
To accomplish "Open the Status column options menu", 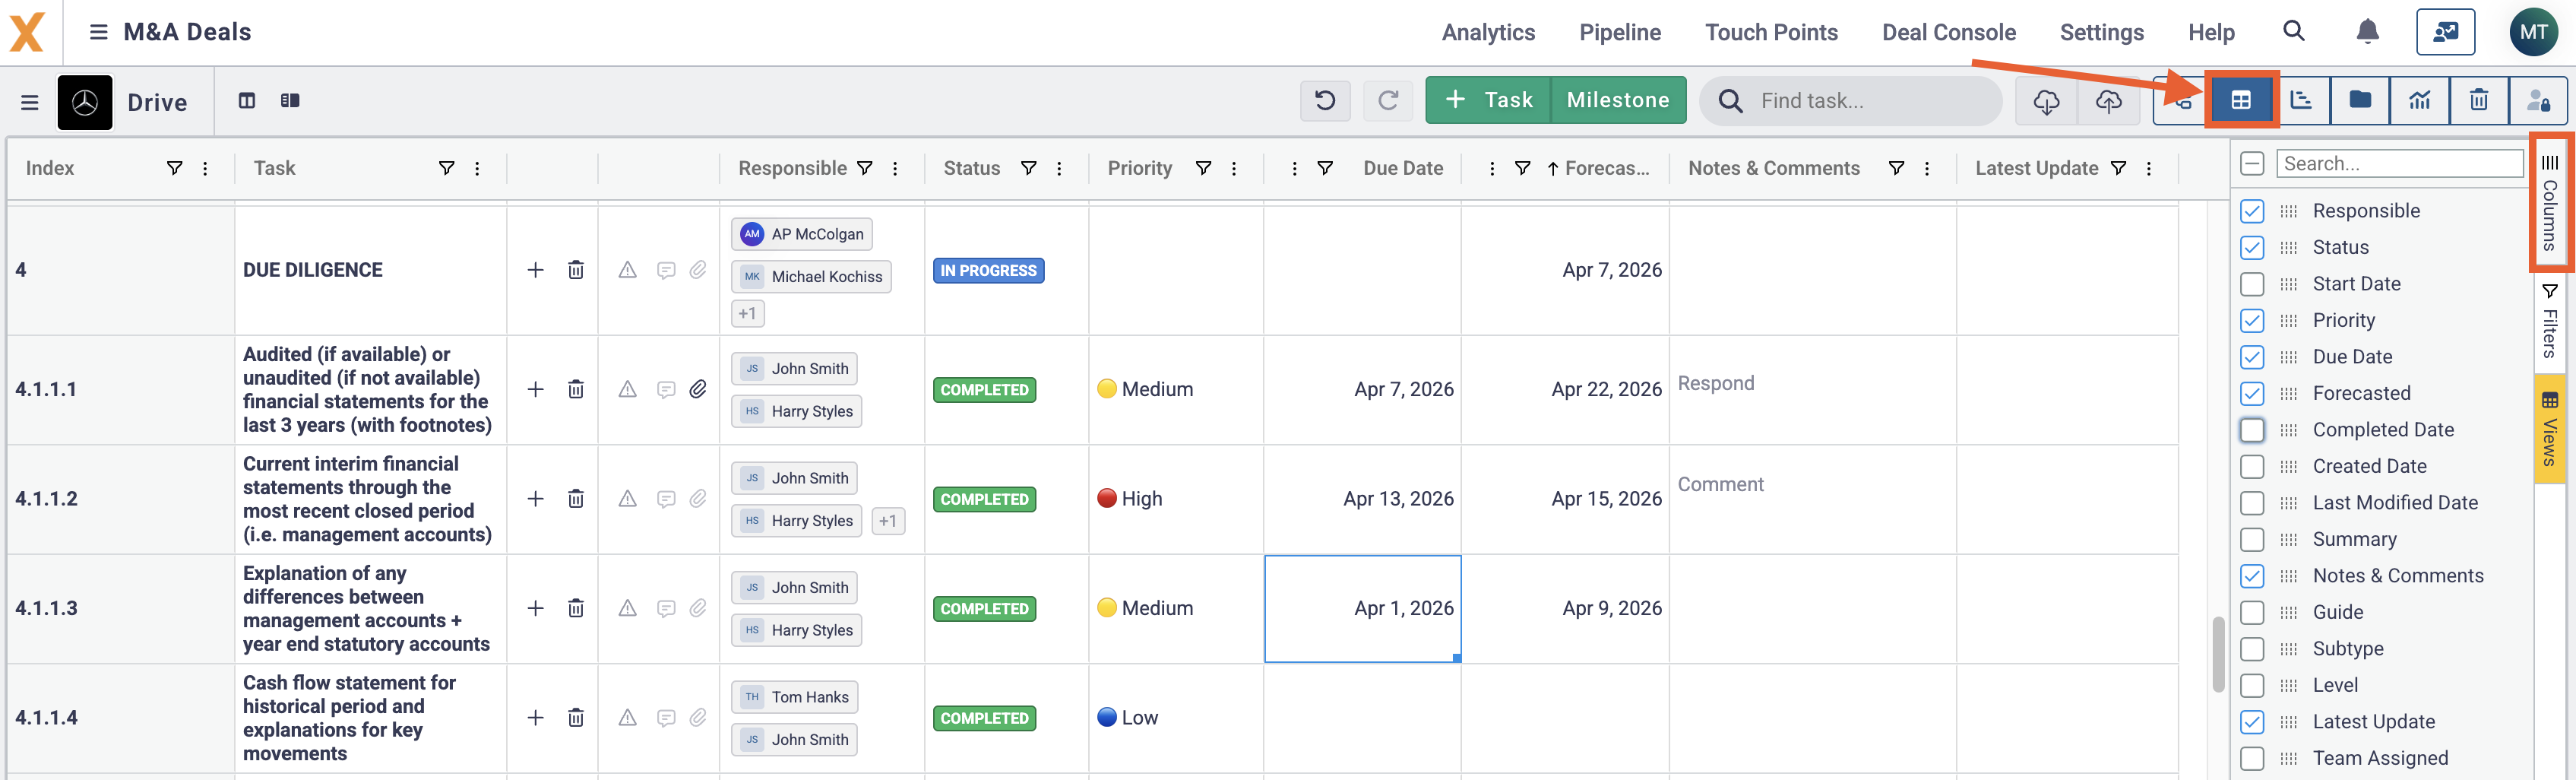I will pos(1059,168).
